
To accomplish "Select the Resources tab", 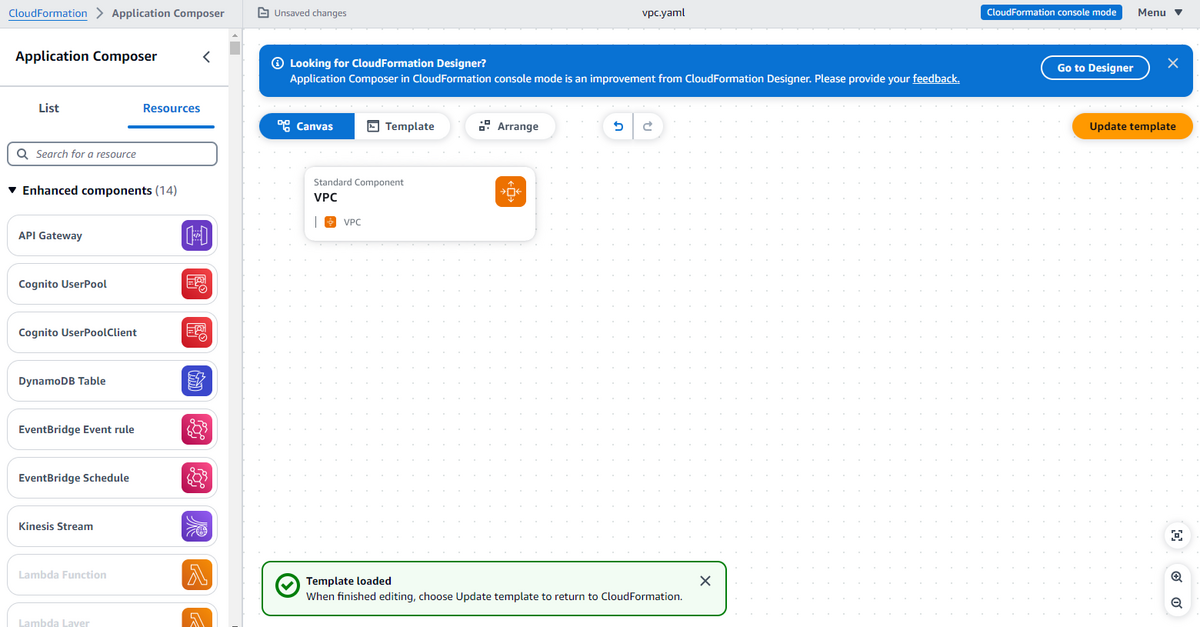I will click(171, 108).
